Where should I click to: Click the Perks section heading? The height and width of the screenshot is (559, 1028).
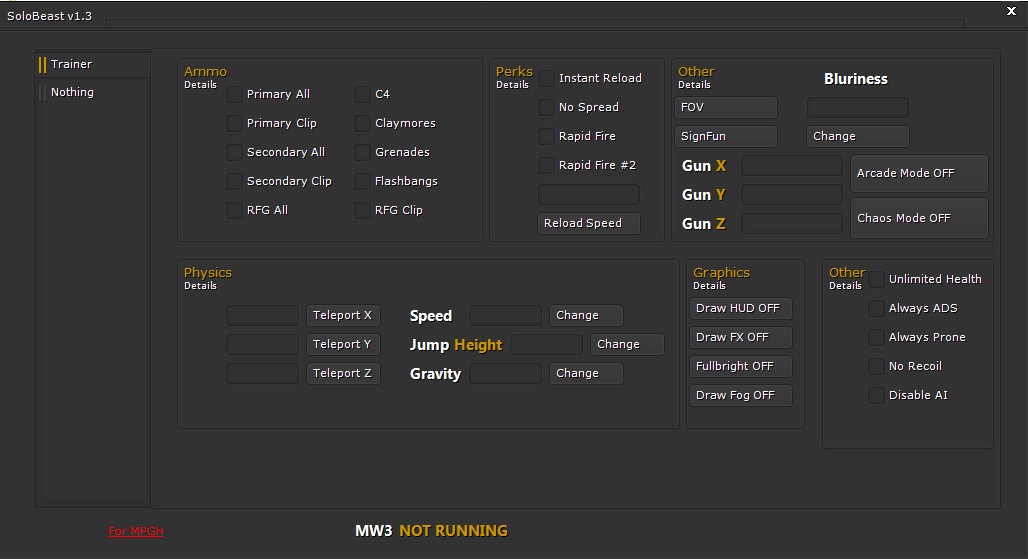(x=514, y=71)
